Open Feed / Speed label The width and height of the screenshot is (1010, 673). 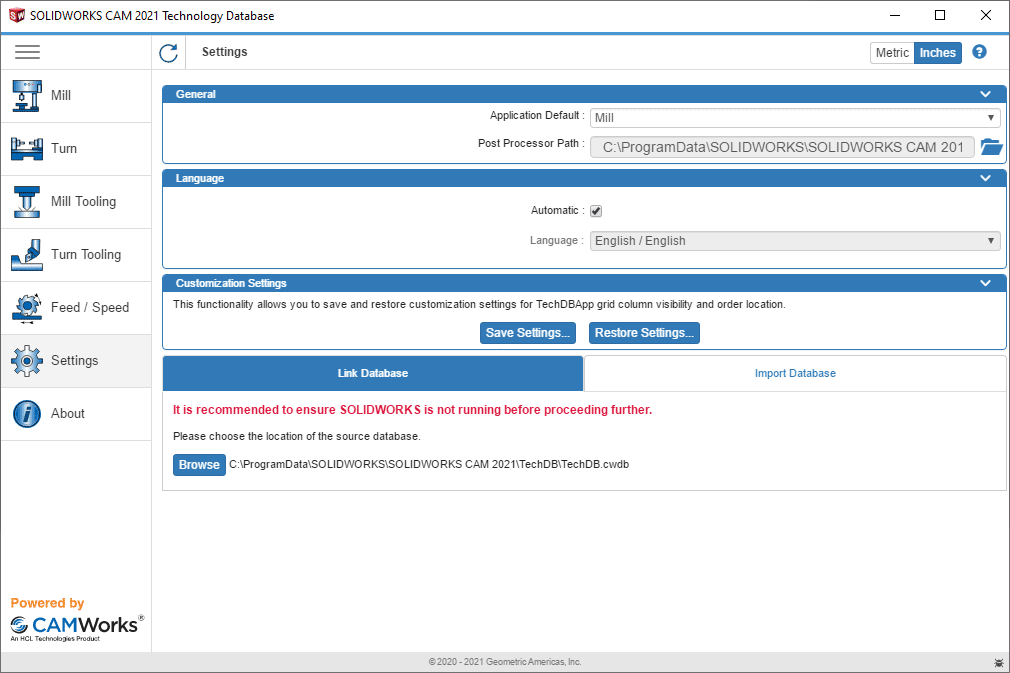coord(90,308)
